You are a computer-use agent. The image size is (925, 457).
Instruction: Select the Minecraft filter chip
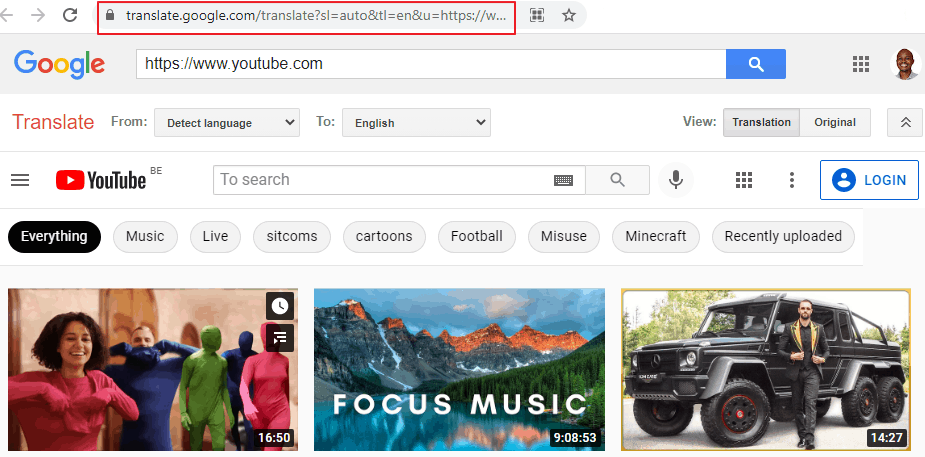(x=656, y=236)
